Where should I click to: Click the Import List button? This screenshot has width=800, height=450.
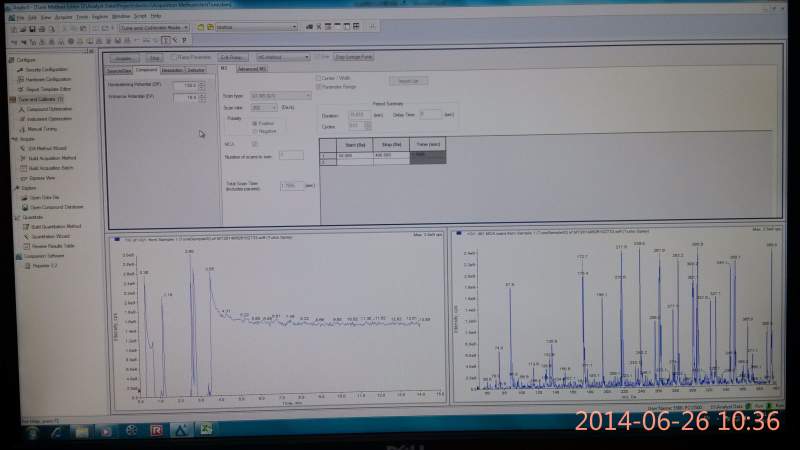click(408, 81)
